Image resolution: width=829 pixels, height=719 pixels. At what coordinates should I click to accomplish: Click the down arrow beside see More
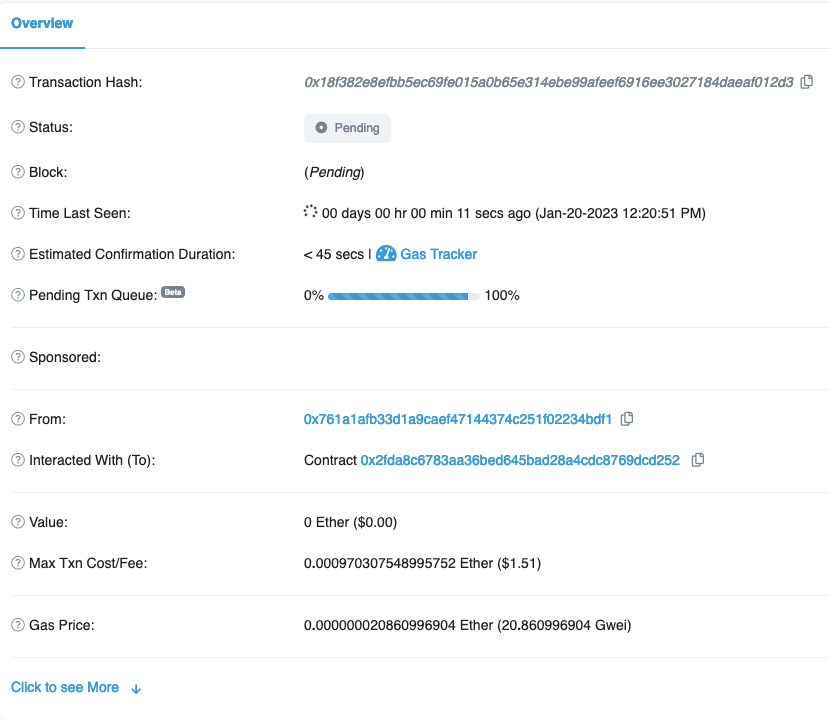tap(137, 688)
